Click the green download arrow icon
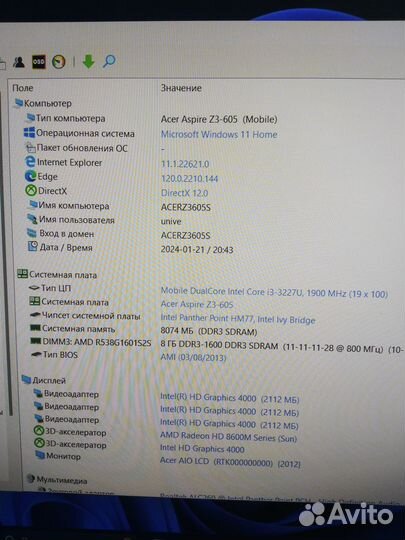This screenshot has height=540, width=405. [89, 61]
